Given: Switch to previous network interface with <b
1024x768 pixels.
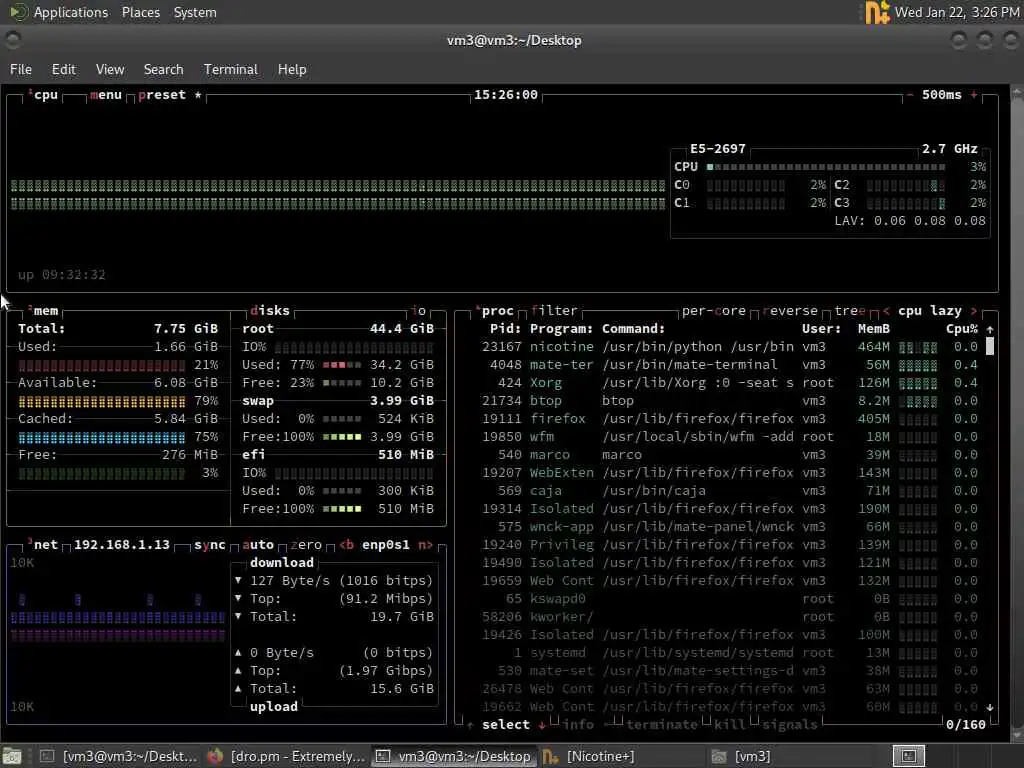Looking at the screenshot, I should 346,545.
